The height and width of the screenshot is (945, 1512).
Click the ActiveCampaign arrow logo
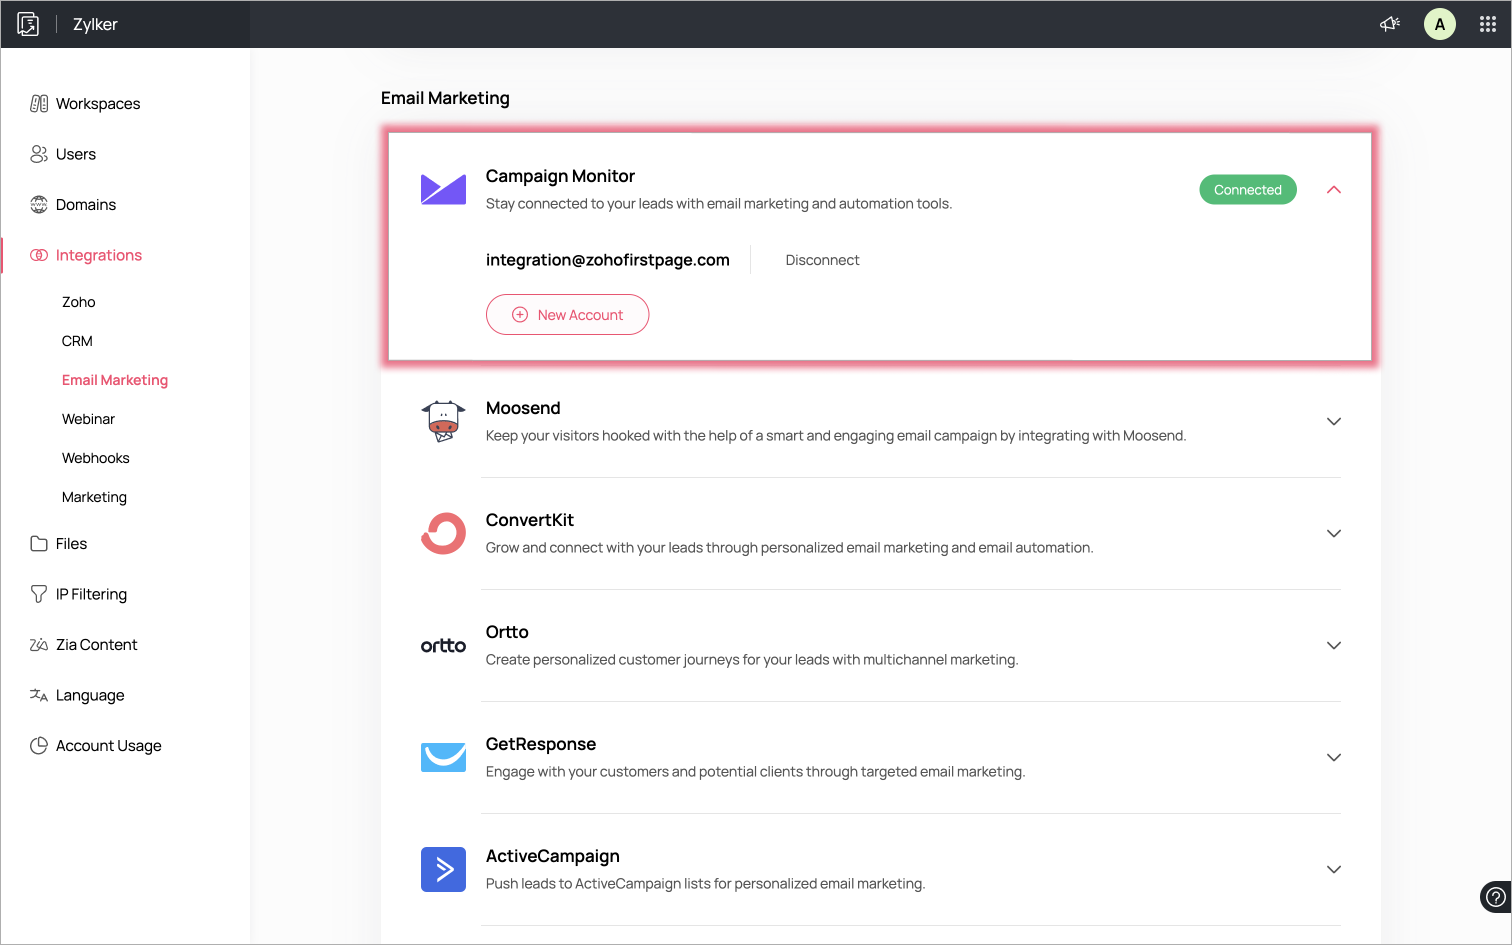pos(443,869)
